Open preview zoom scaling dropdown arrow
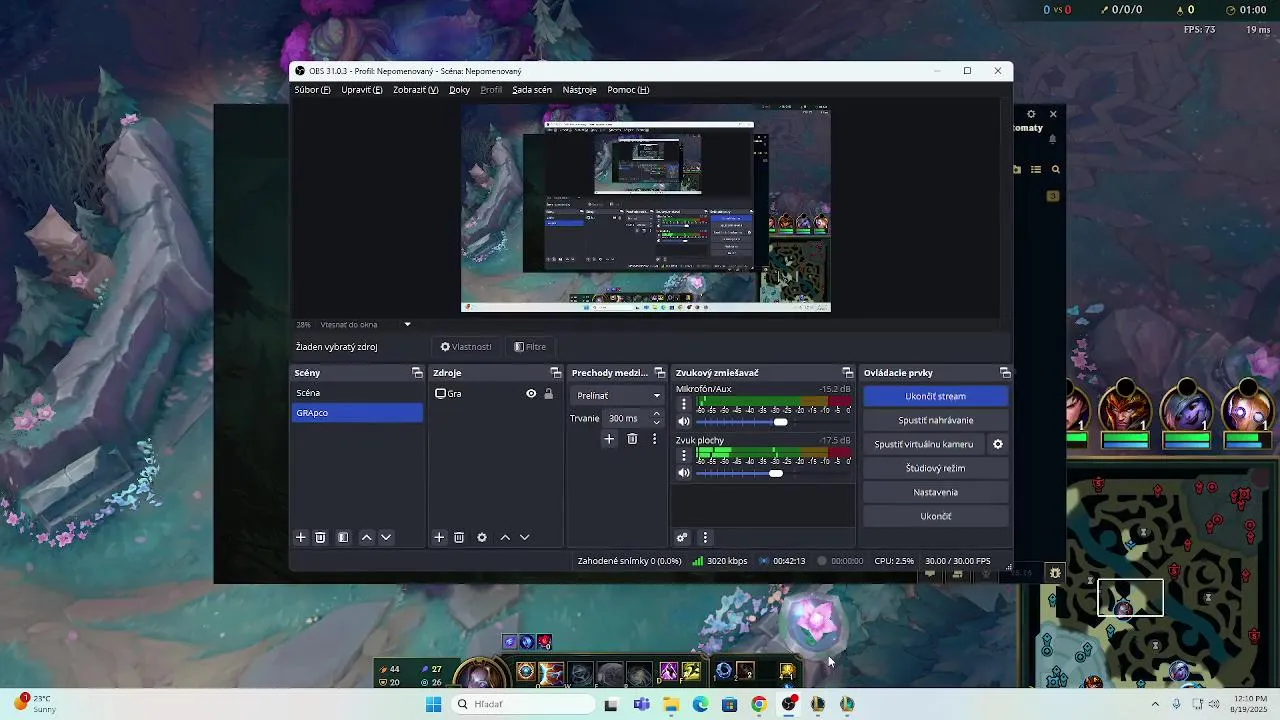The image size is (1280, 720). click(x=407, y=324)
